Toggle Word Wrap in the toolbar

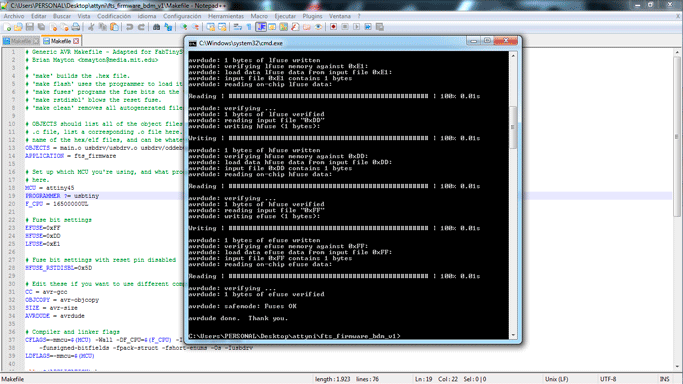point(237,27)
